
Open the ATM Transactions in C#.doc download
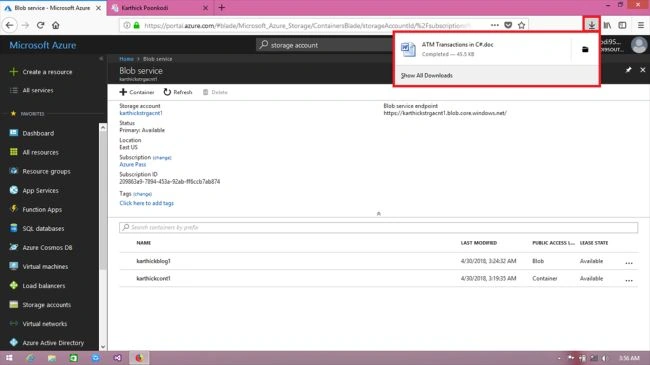(483, 49)
